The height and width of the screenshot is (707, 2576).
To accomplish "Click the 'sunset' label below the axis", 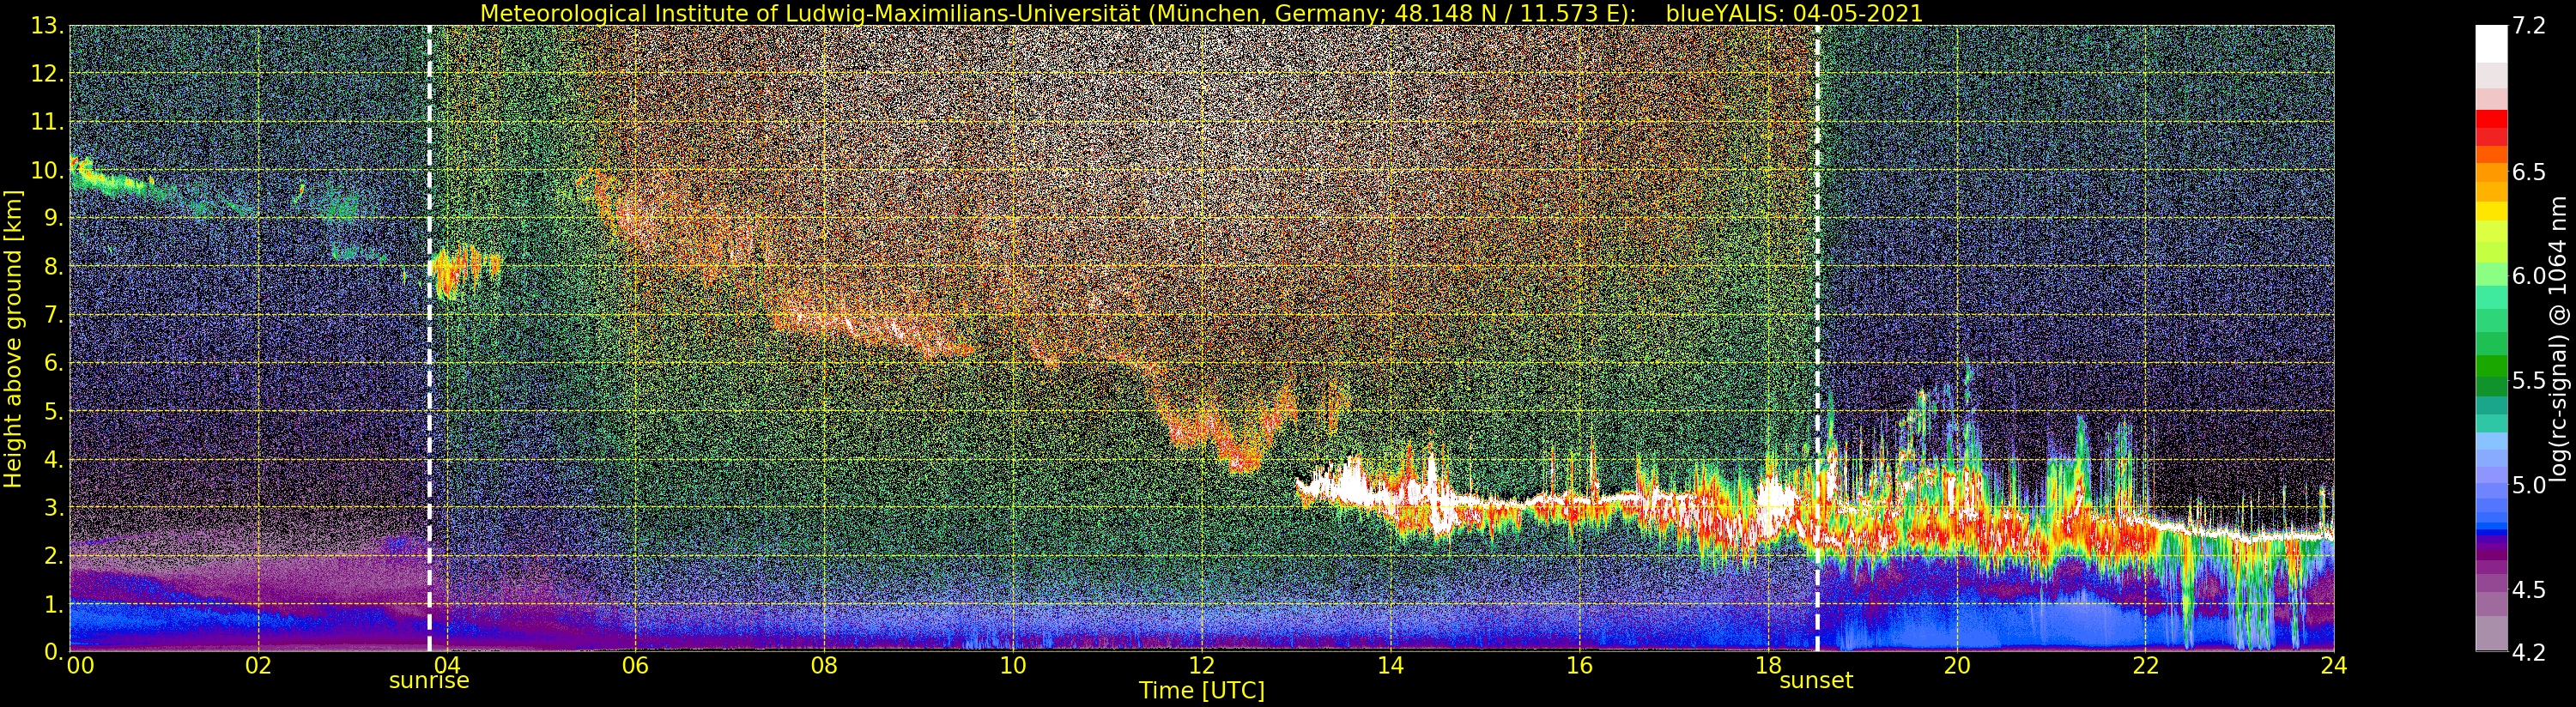I will 1816,681.
